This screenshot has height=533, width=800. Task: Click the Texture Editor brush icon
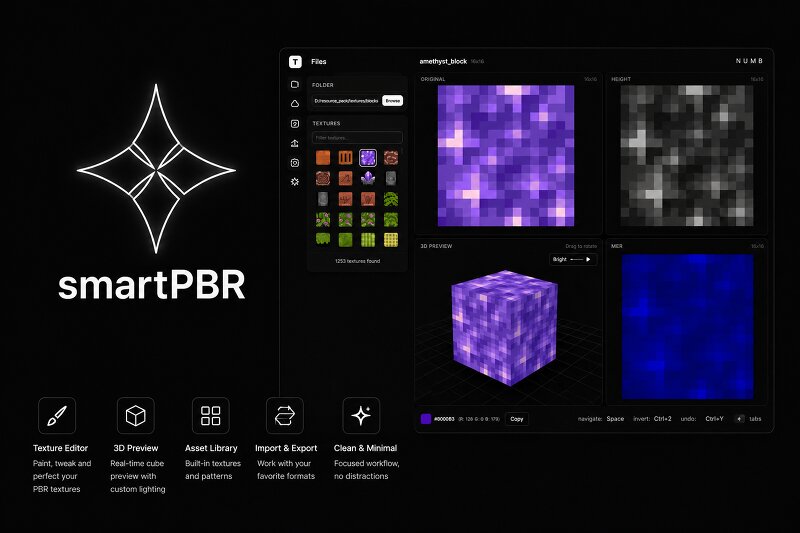point(57,416)
